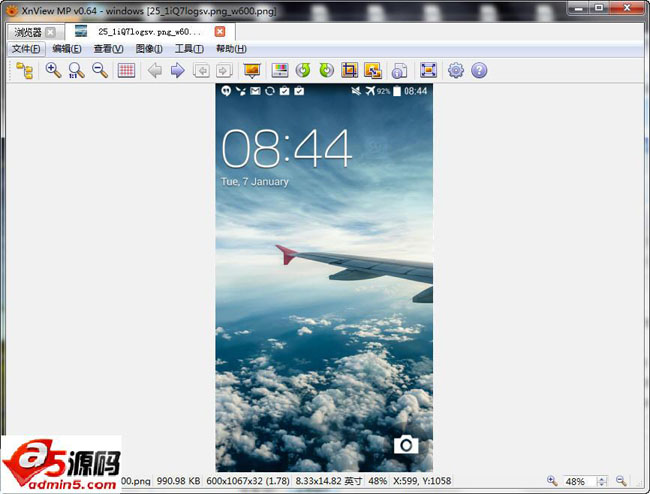Start the slideshow presentation icon
Viewport: 650px width, 494px height.
click(x=252, y=70)
